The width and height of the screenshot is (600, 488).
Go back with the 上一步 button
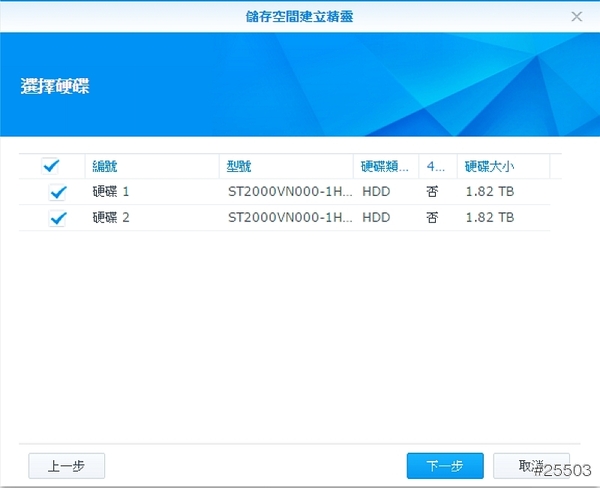coord(67,466)
